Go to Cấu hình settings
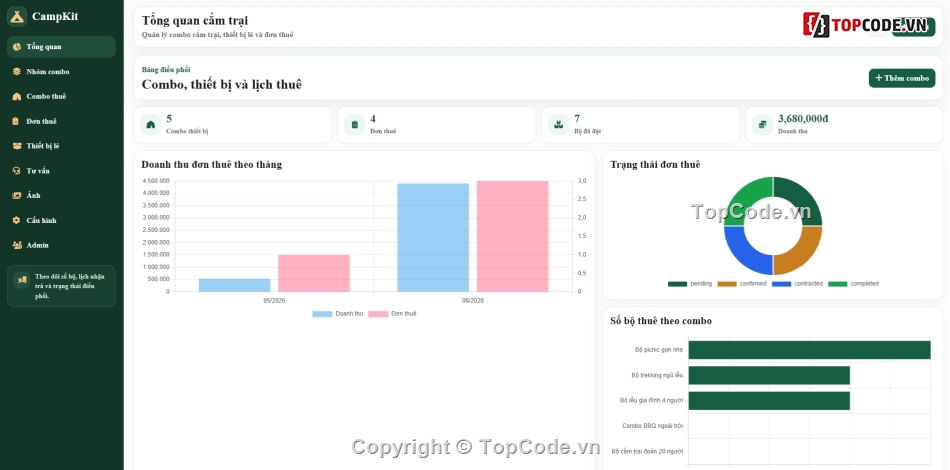 pos(61,220)
